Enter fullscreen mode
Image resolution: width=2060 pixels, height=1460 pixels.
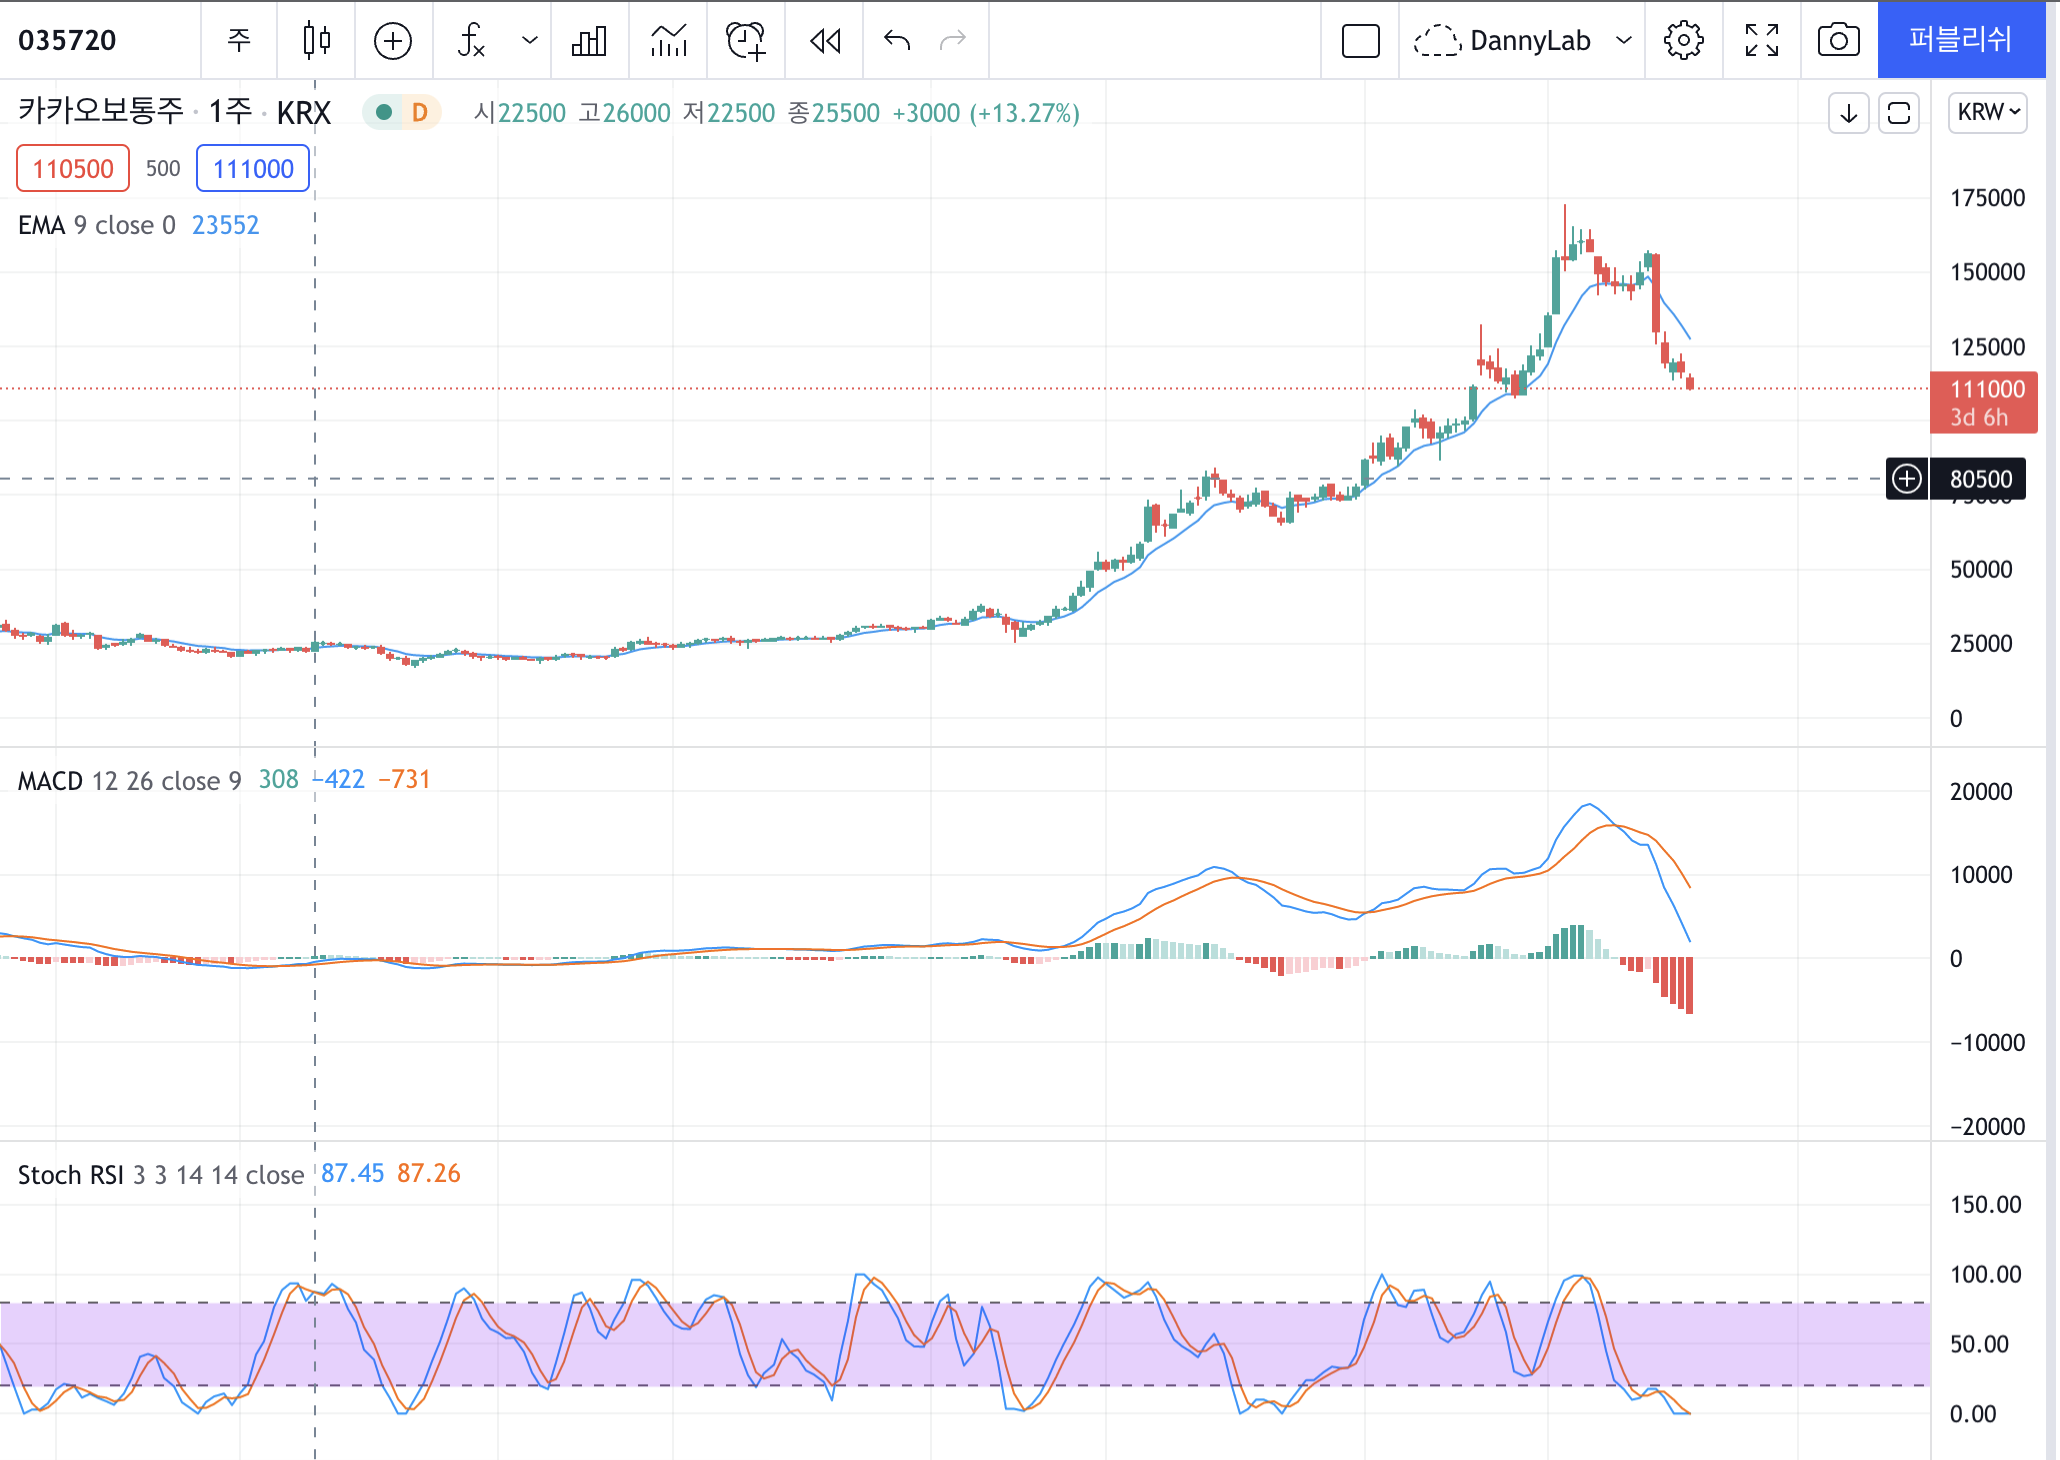click(1761, 40)
